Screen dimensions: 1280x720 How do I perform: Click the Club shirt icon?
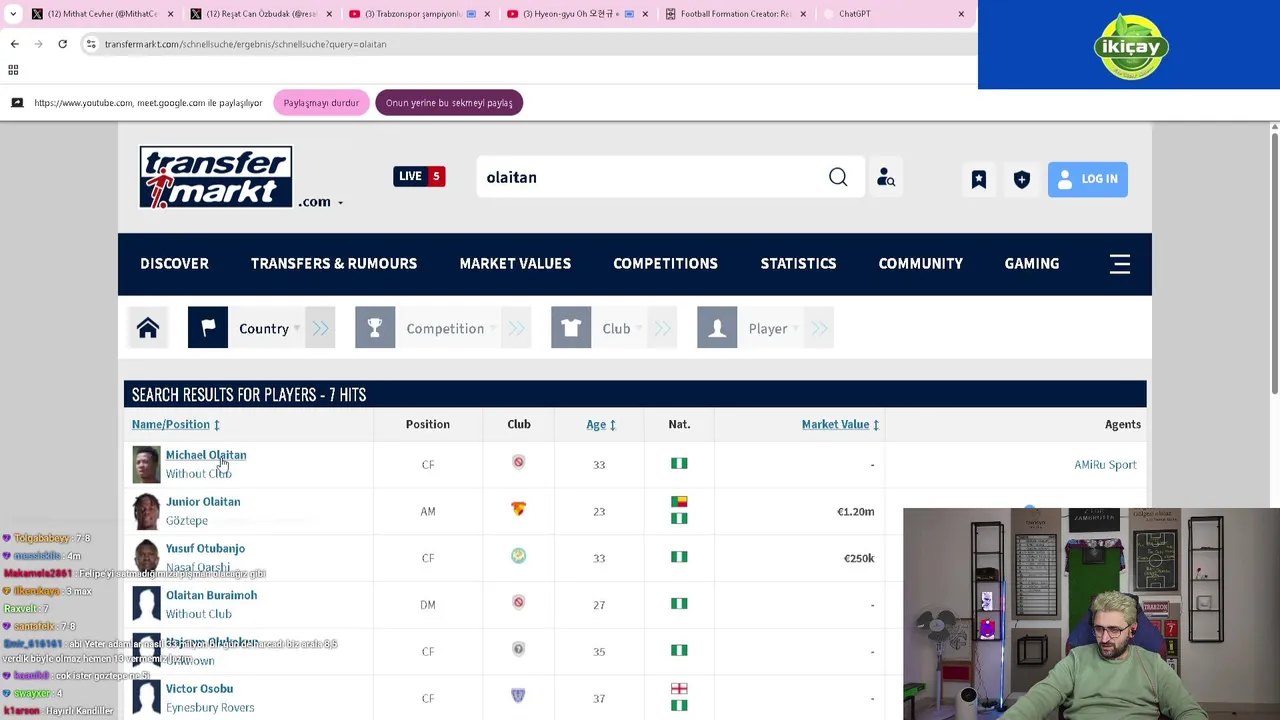(x=571, y=328)
